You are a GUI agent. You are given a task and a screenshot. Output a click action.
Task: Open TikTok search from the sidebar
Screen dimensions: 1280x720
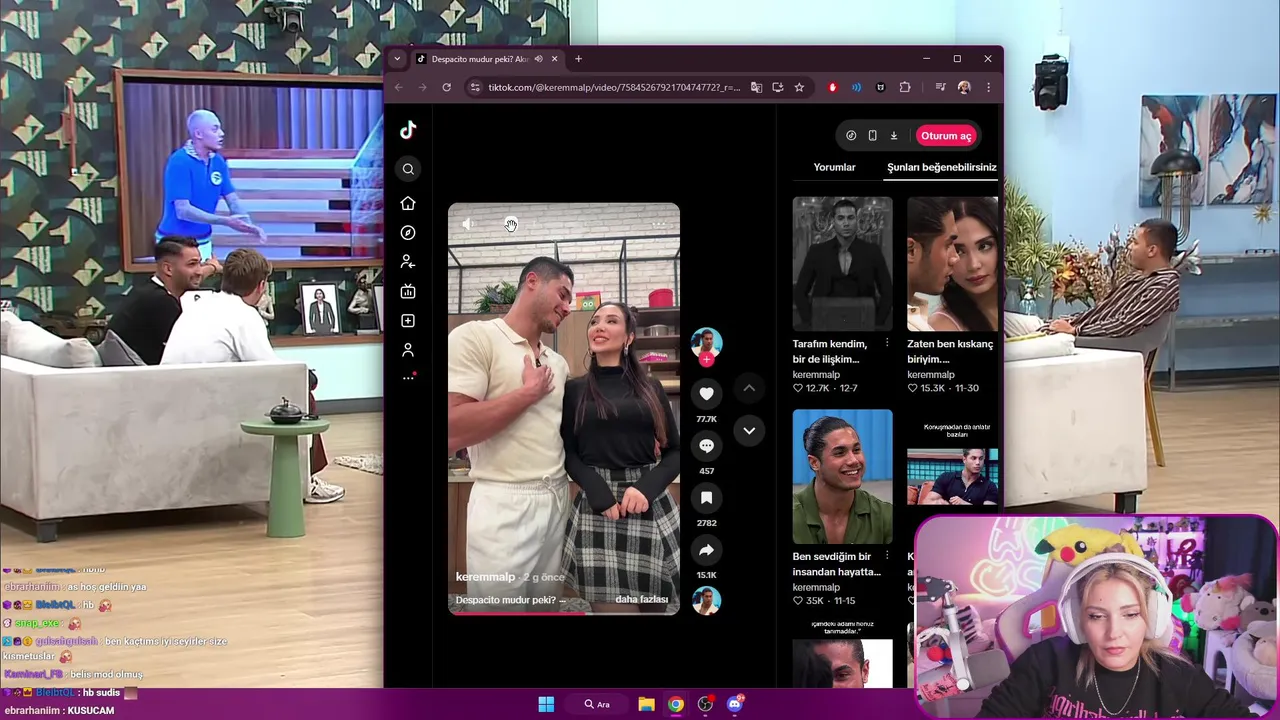[x=408, y=169]
